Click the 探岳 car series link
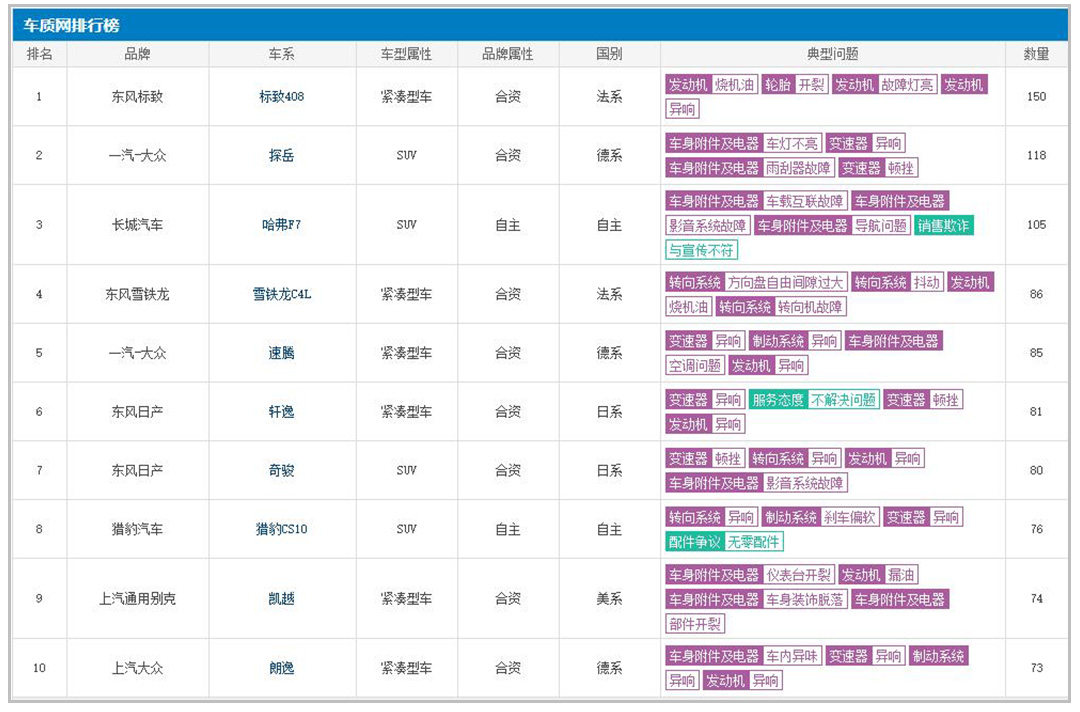 click(x=282, y=156)
